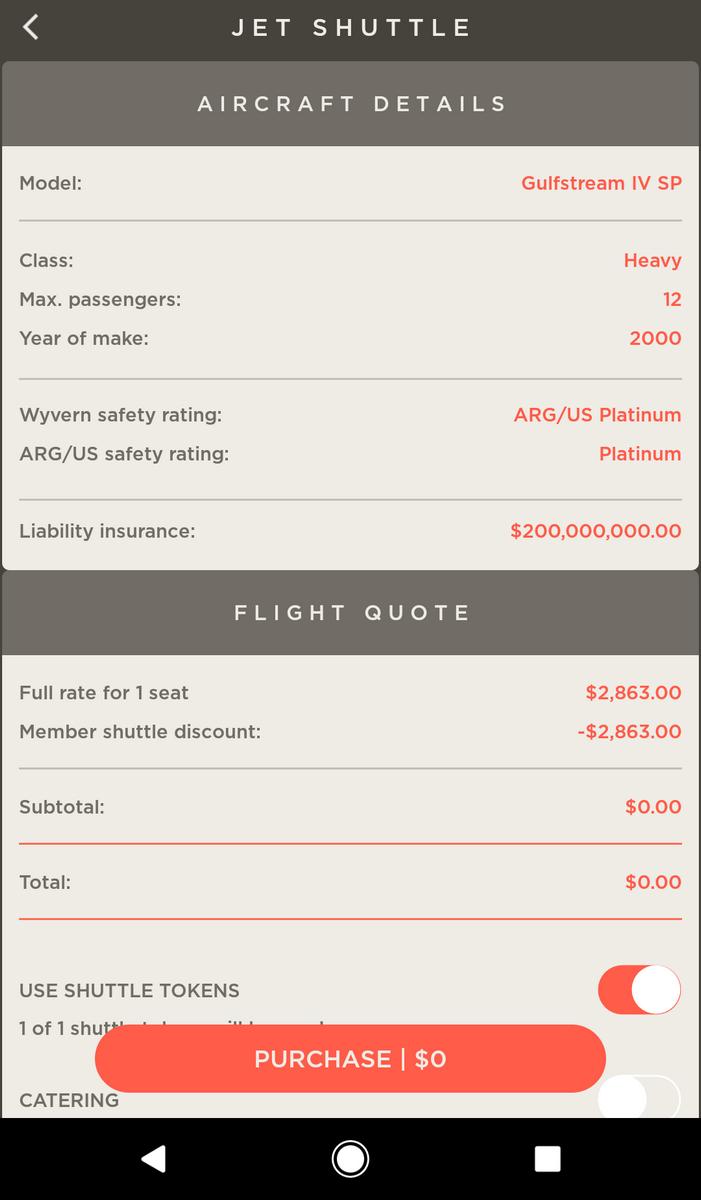Tap the Max. passengers value of 12
This screenshot has height=1200, width=701.
(672, 299)
